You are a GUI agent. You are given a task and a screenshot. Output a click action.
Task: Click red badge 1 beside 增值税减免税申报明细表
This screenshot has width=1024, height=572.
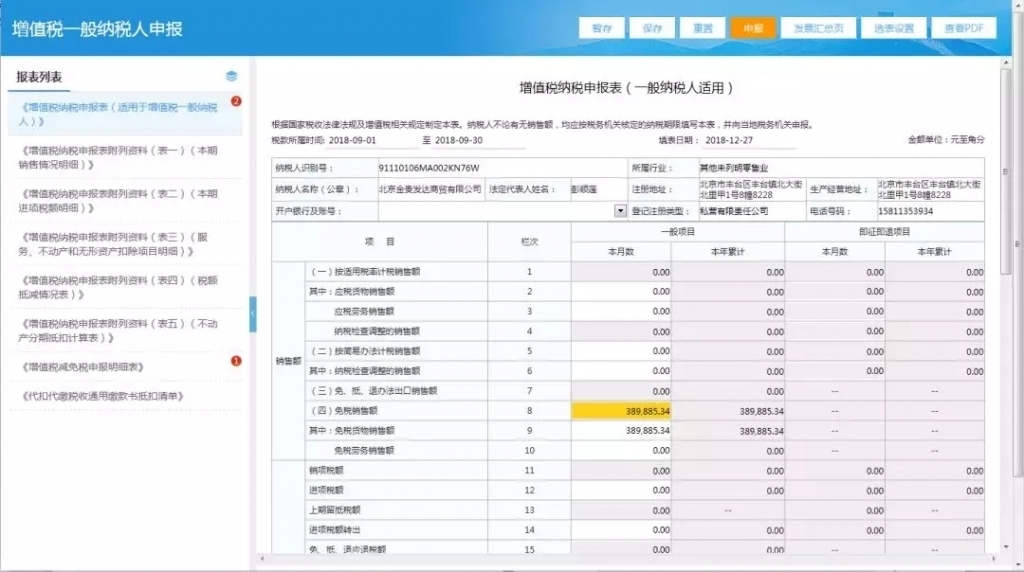236,361
